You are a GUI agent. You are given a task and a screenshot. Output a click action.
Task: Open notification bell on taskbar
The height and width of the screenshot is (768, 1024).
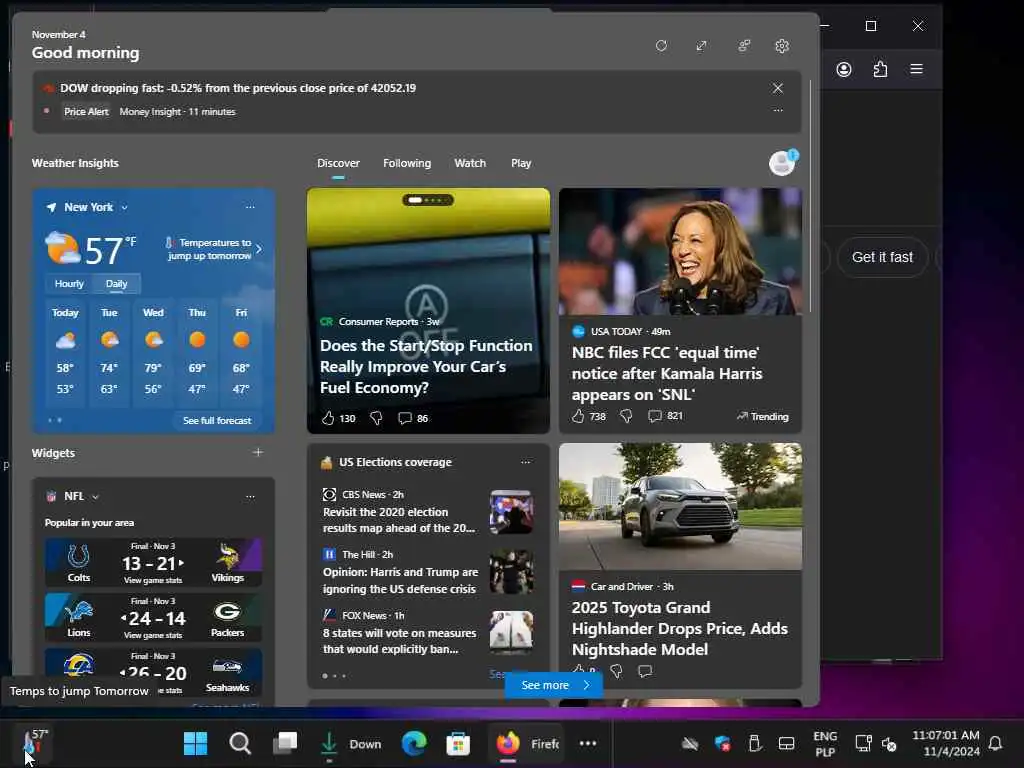[x=995, y=743]
